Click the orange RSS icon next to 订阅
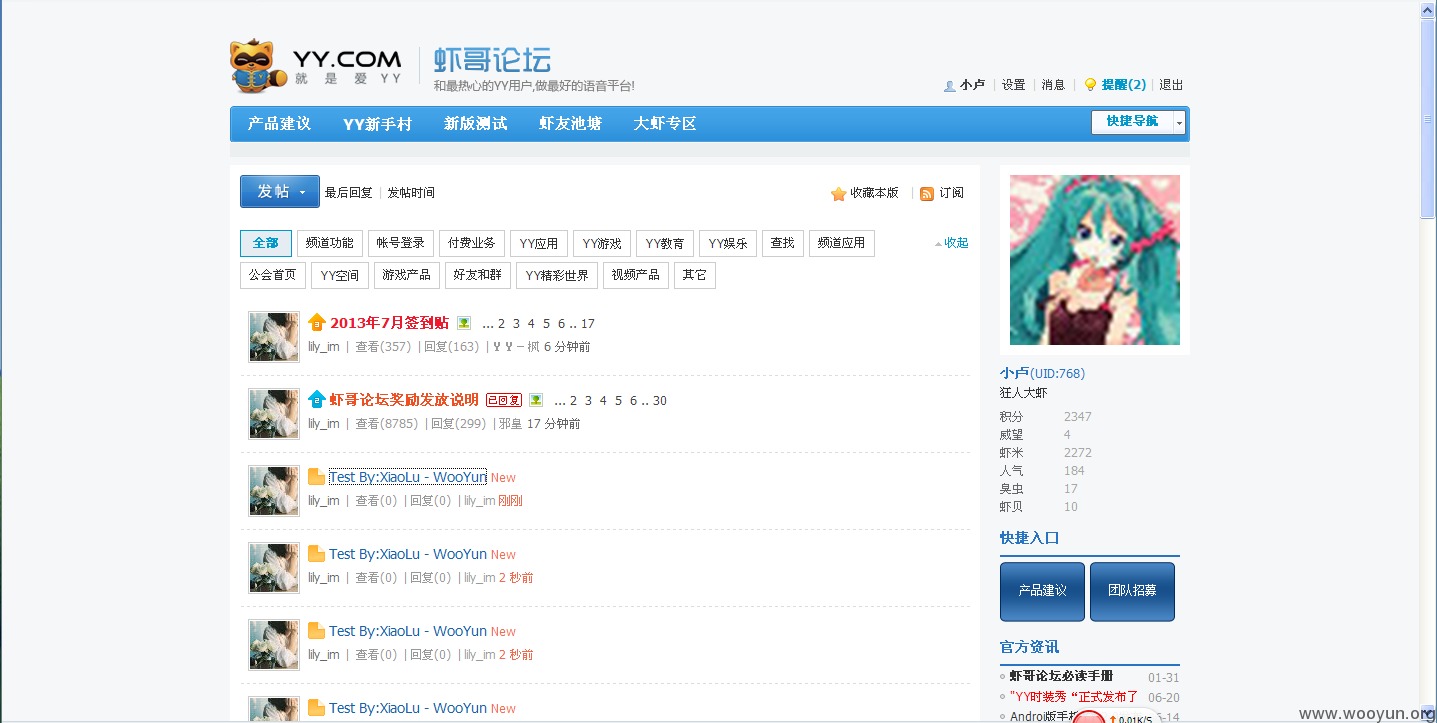Viewport: 1437px width, 723px height. [927, 193]
